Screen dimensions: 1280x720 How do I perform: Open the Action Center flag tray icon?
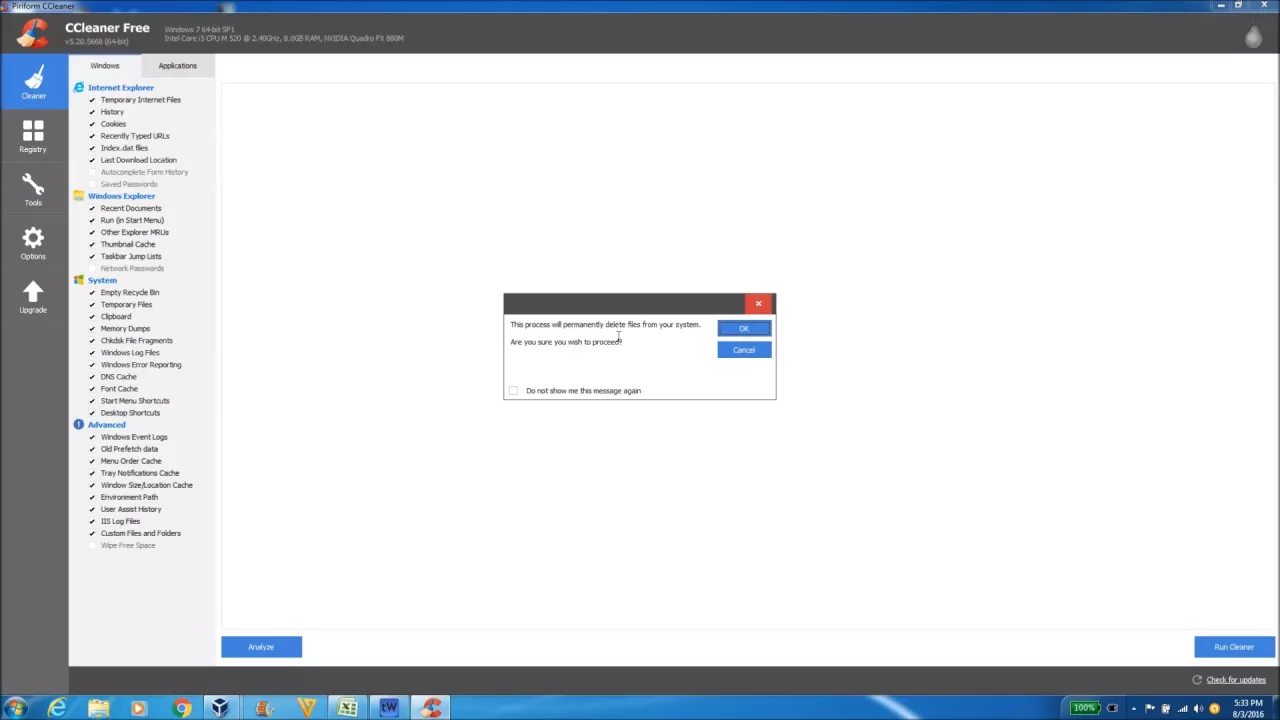coord(1150,709)
